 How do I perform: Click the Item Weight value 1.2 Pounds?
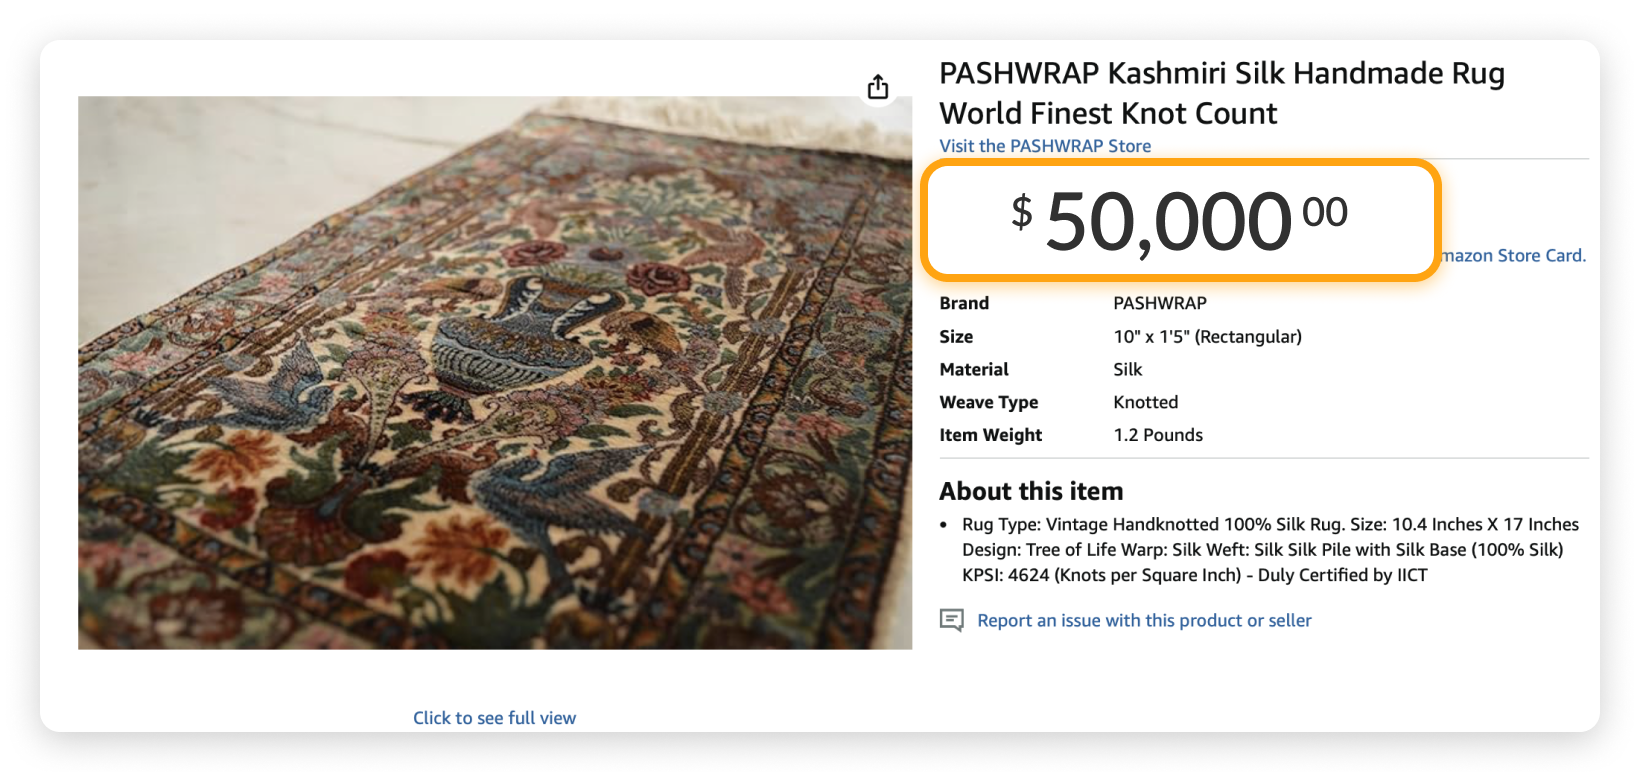[x=1159, y=435]
